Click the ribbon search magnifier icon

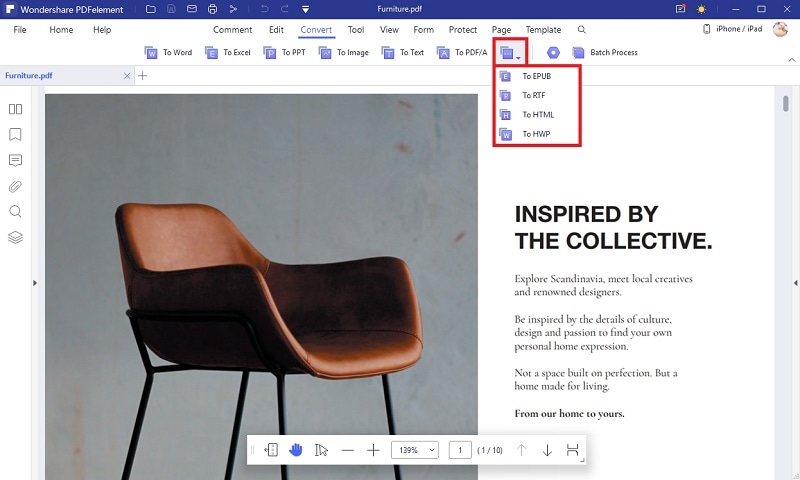click(x=582, y=30)
